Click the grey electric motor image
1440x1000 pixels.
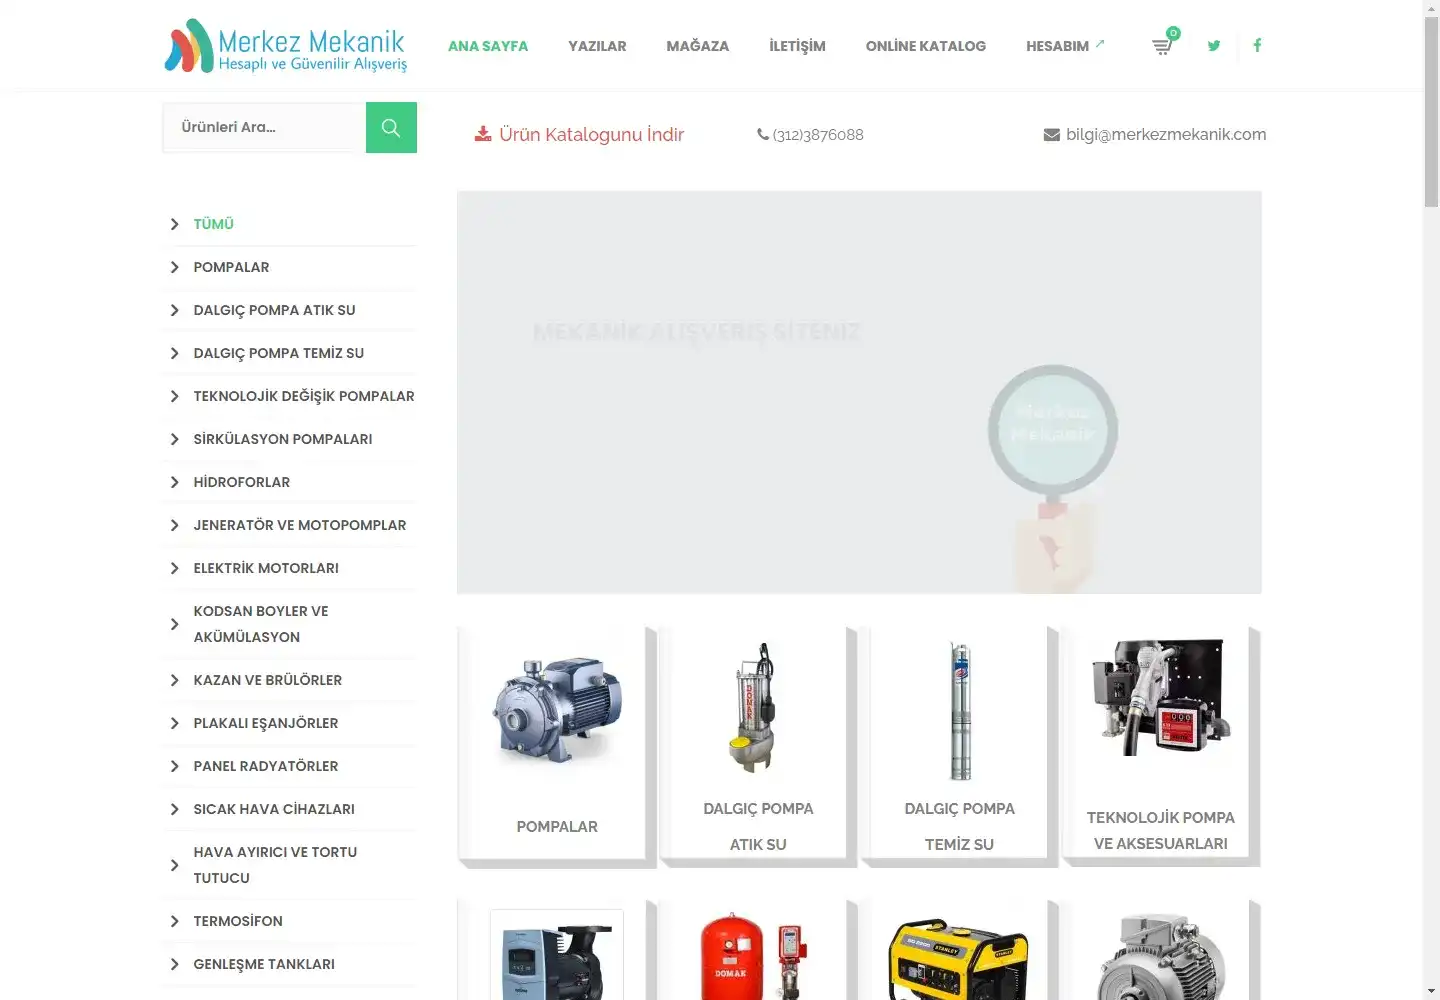(x=1161, y=955)
